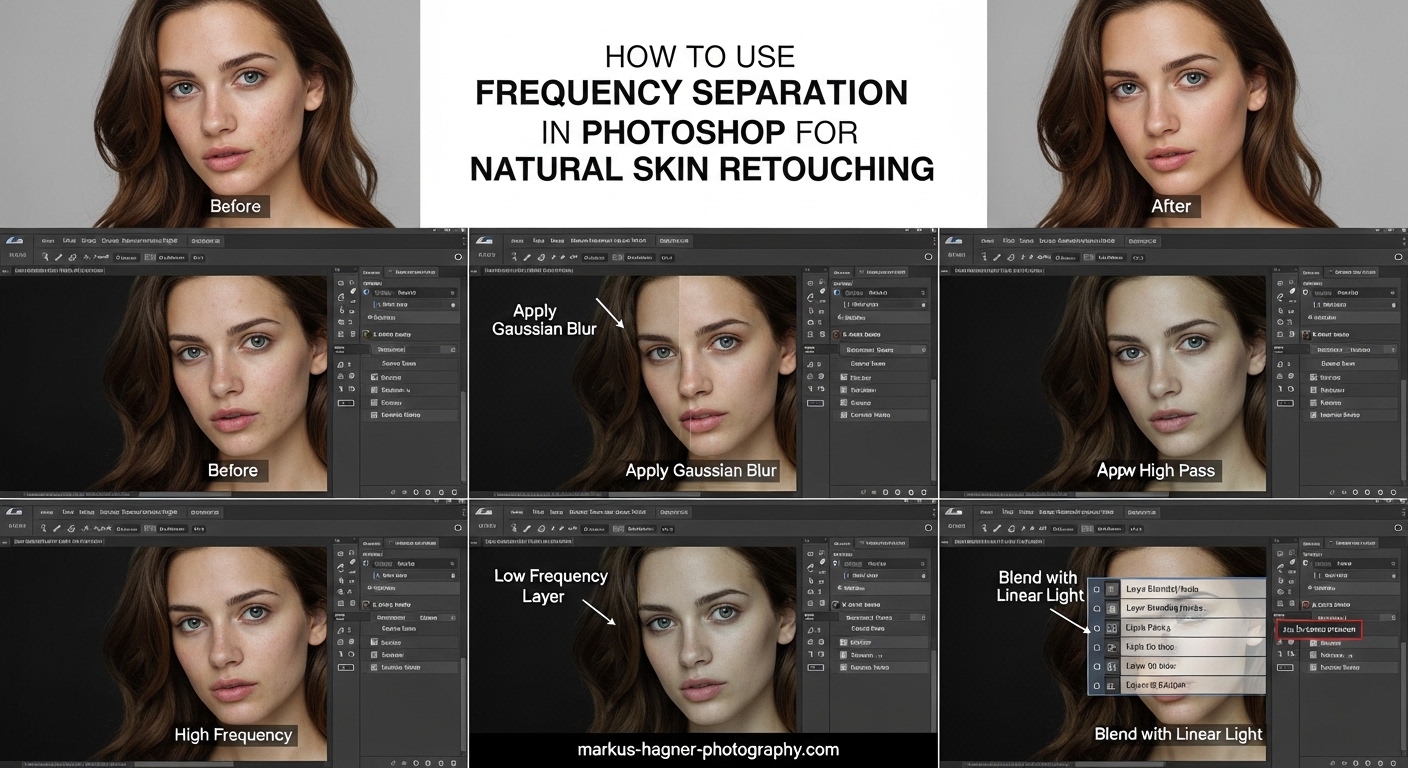This screenshot has height=768, width=1408.
Task: Click the lock icon in Gaussian Blur panel's layer options
Action: pos(923,305)
